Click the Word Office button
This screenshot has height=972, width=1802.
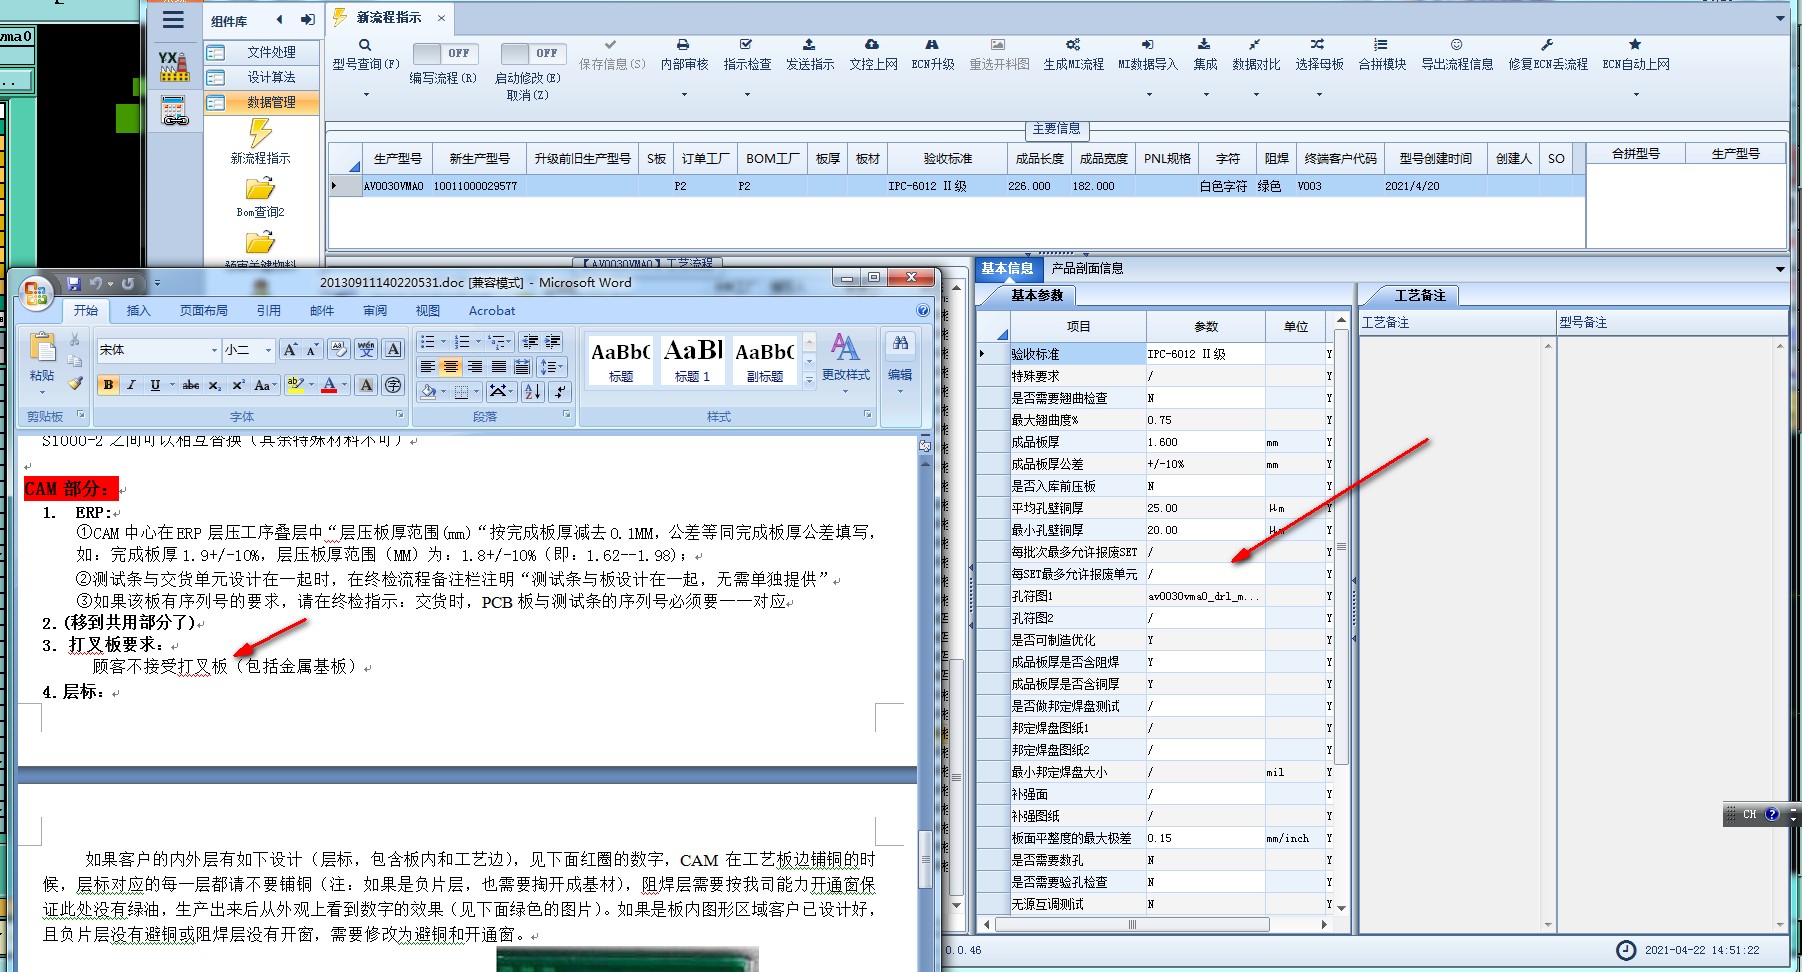(36, 292)
